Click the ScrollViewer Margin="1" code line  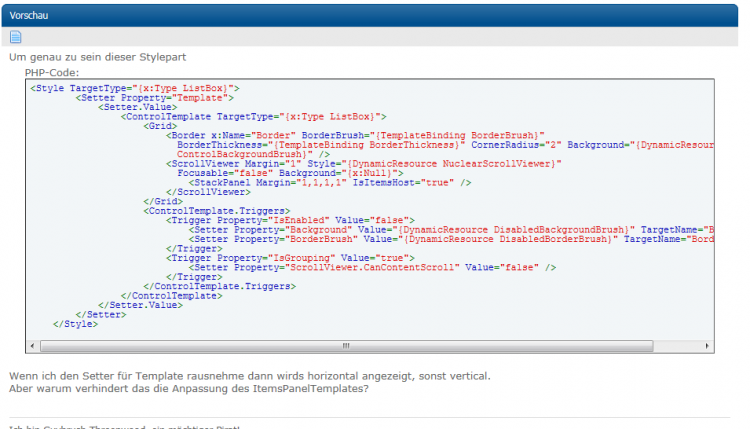click(x=364, y=164)
